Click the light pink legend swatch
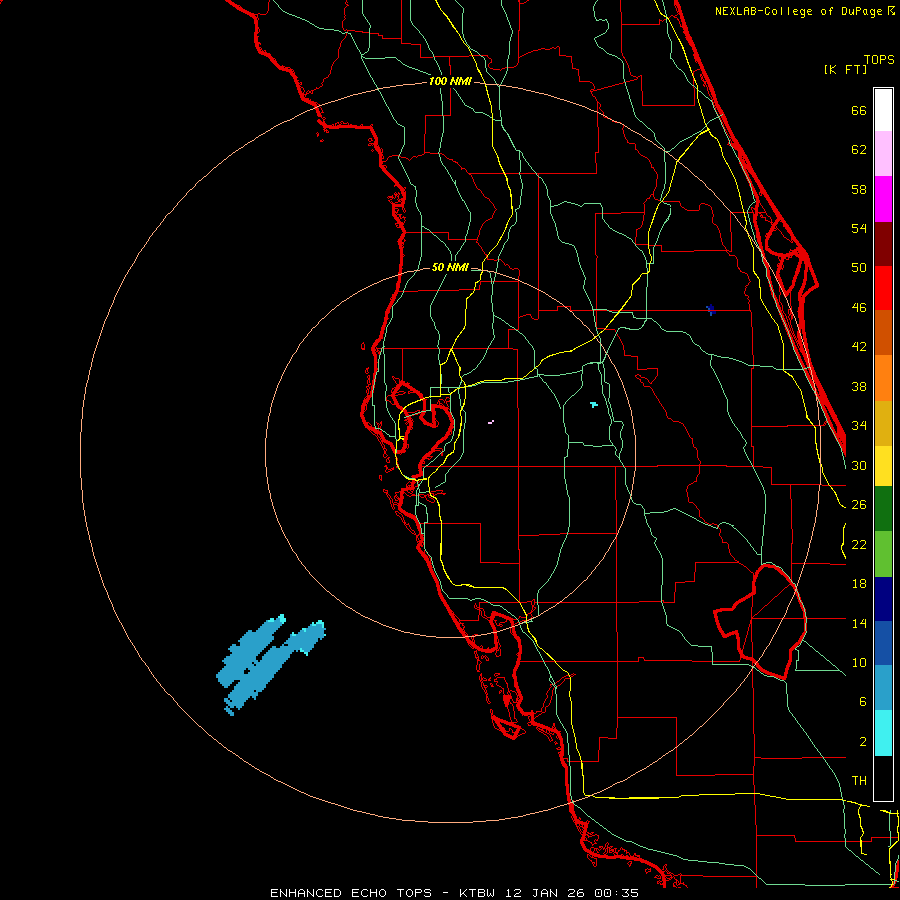Screen dimensions: 900x900 883,153
